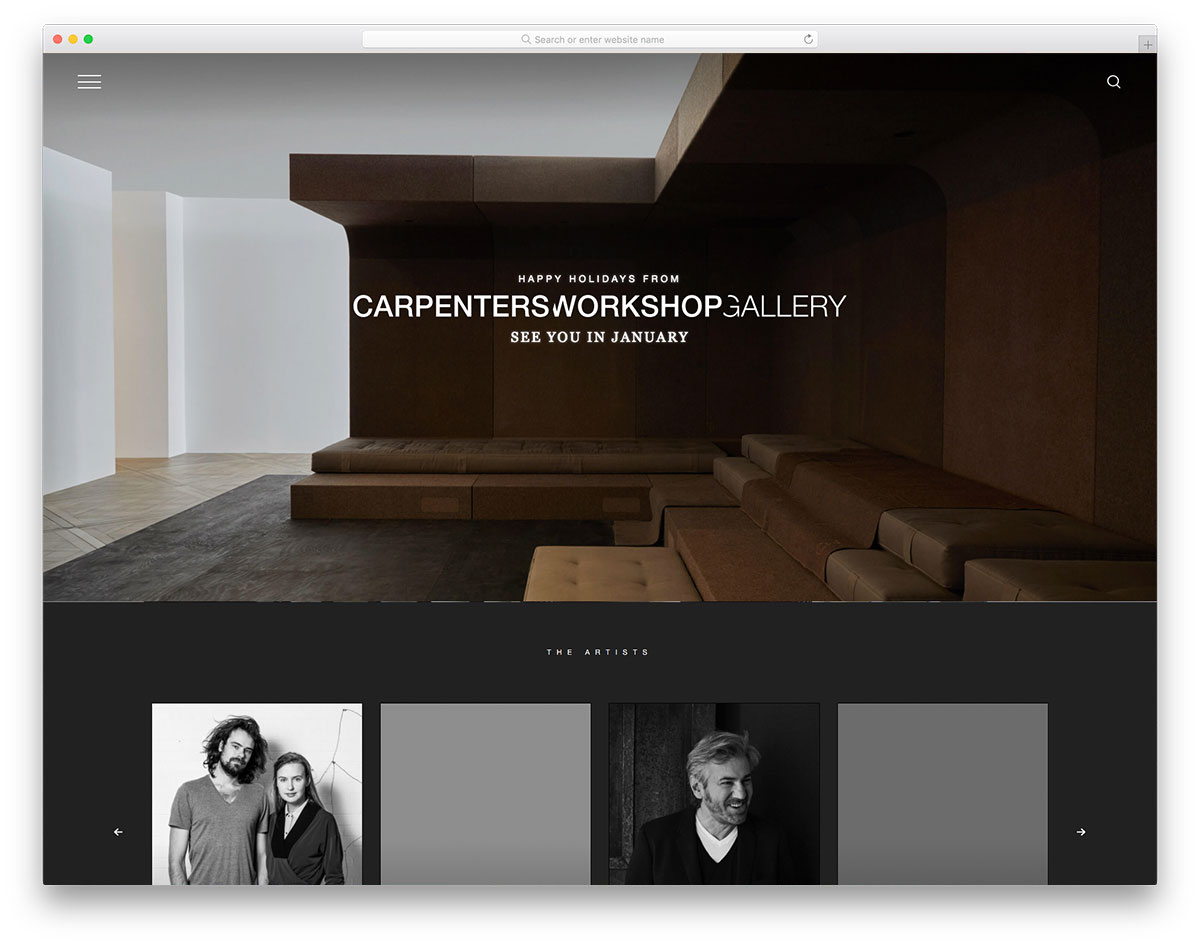Click the Carpenters Workshop Gallery logo

(600, 306)
